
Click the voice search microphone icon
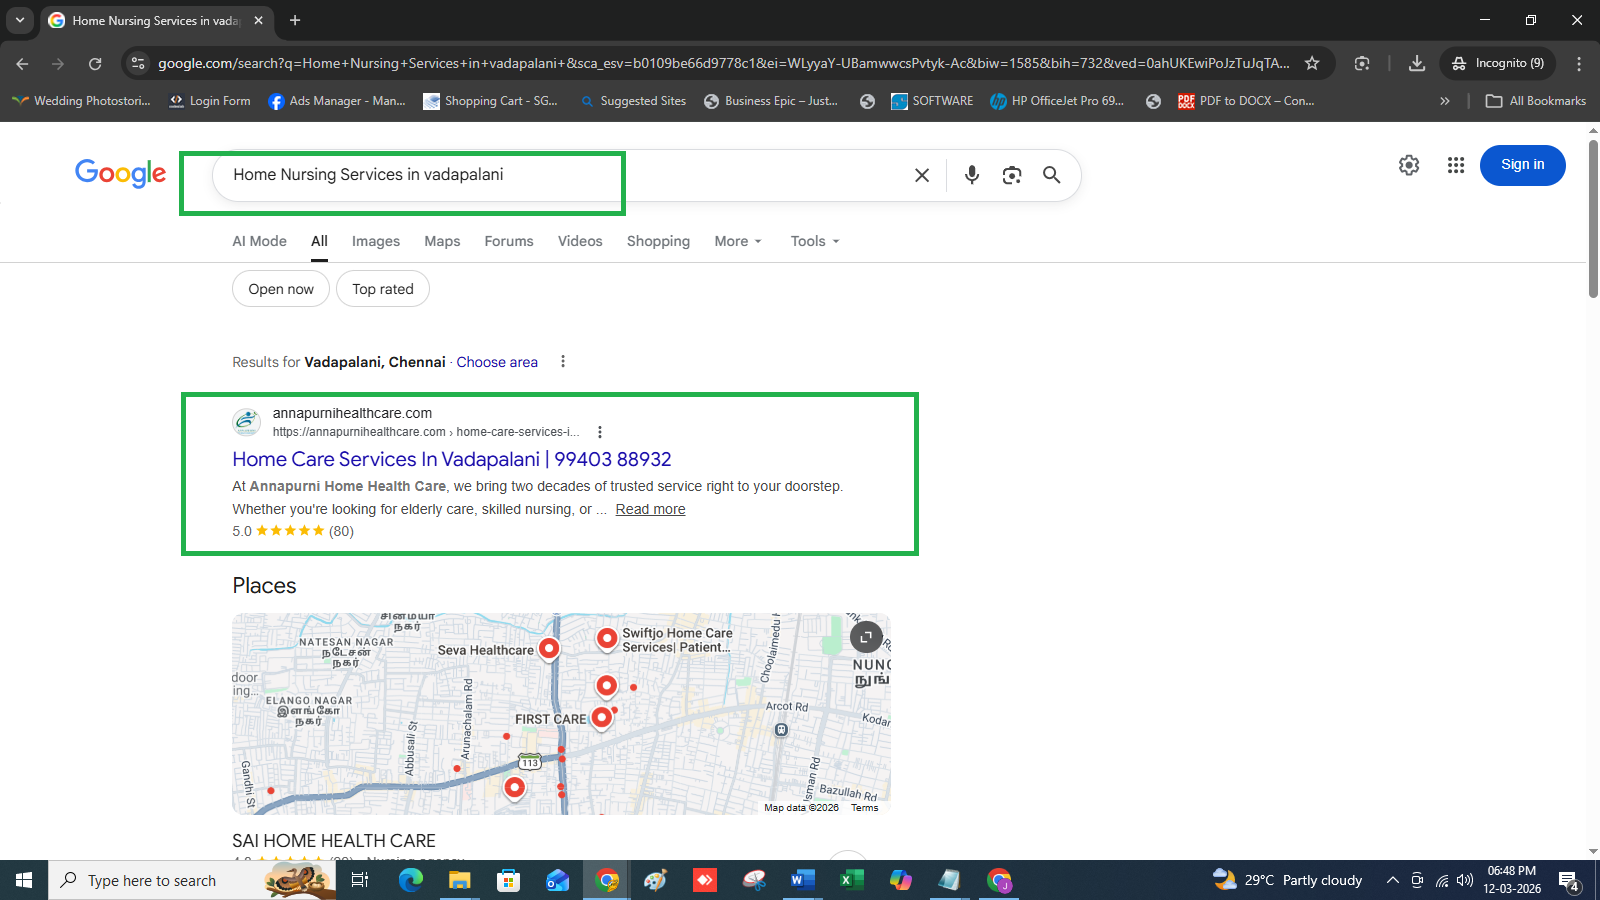click(x=971, y=175)
